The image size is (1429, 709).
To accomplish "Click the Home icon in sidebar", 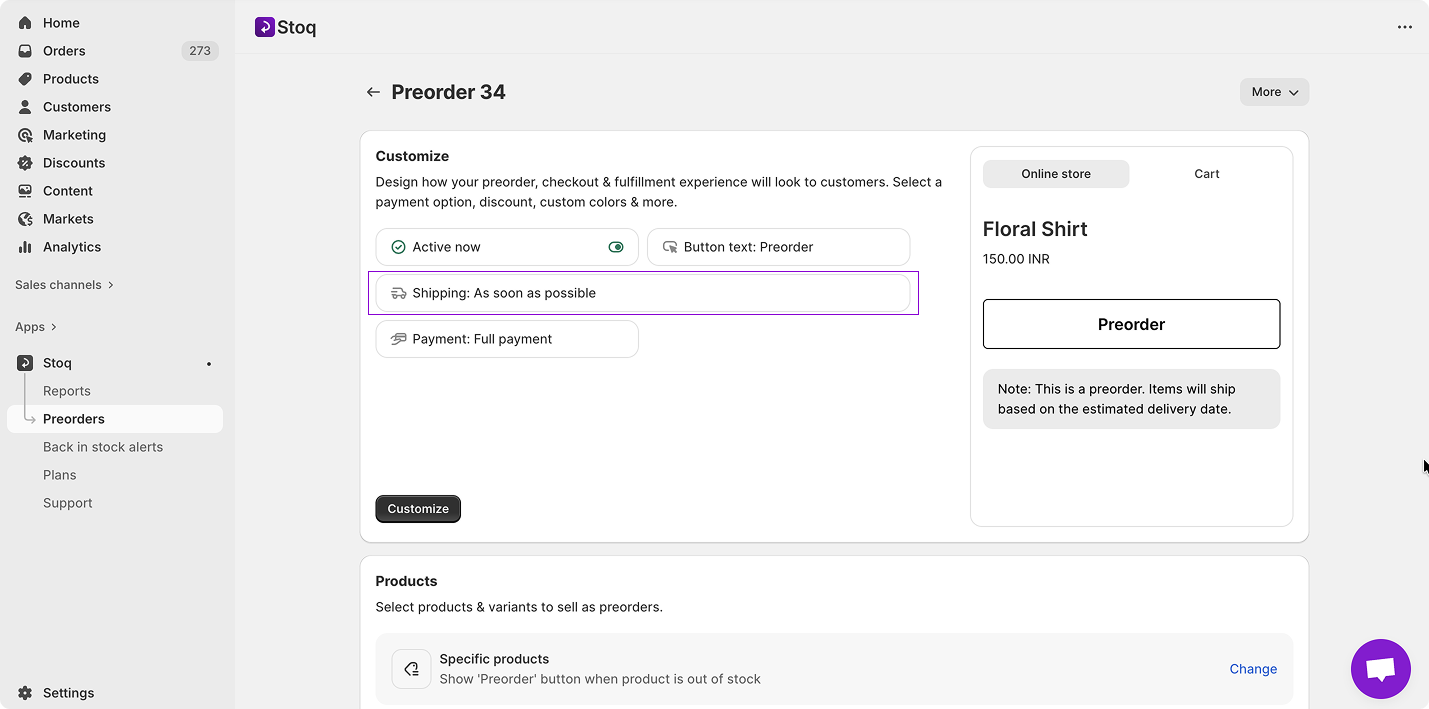I will 25,23.
